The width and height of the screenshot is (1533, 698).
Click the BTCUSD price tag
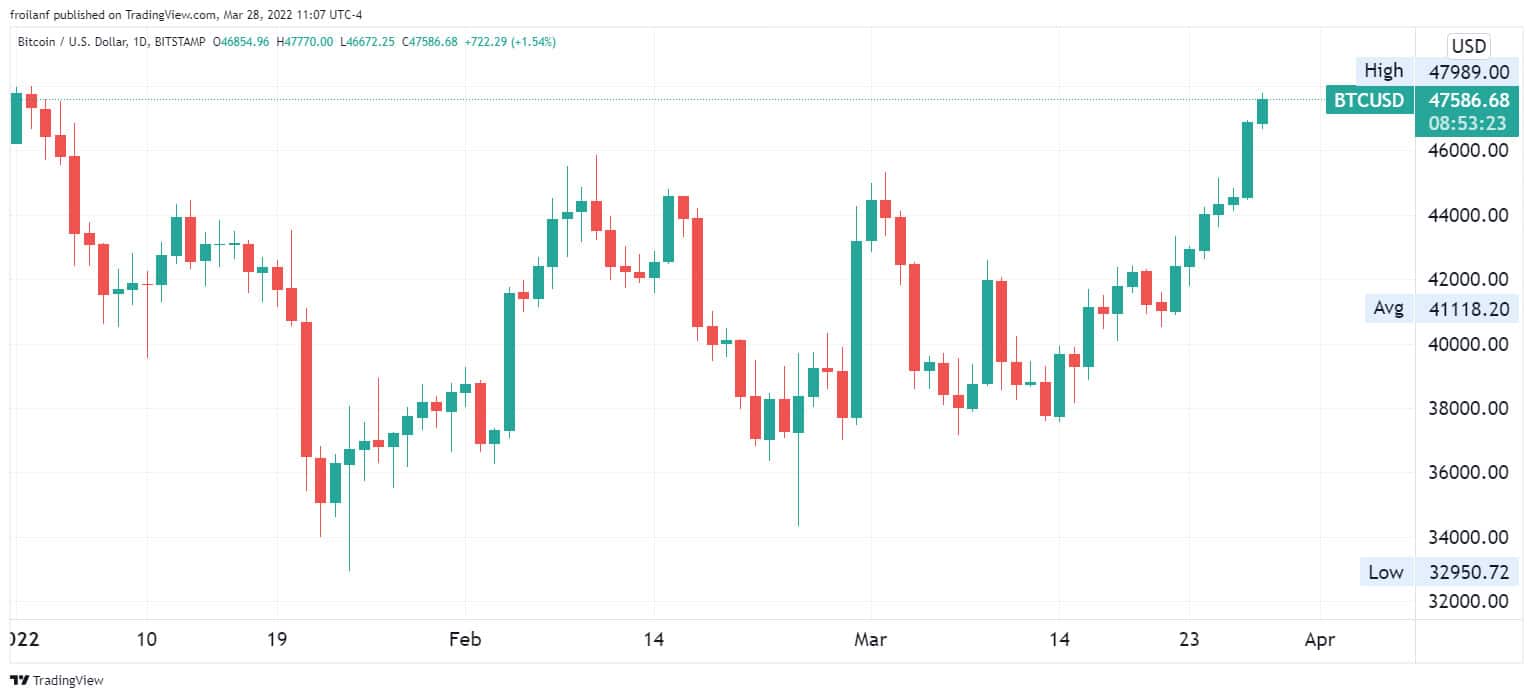coord(1369,100)
